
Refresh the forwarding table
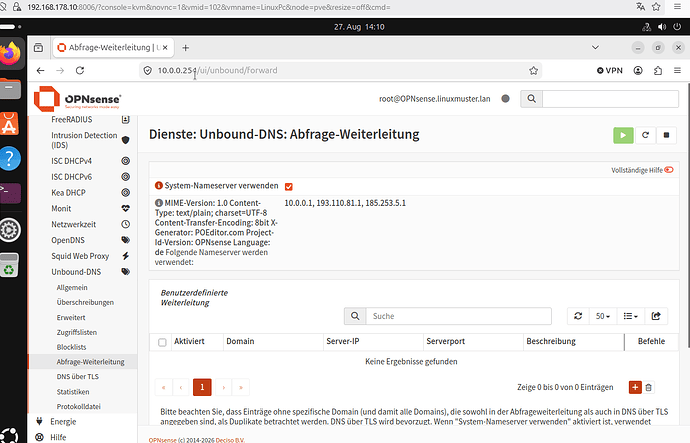coord(578,316)
